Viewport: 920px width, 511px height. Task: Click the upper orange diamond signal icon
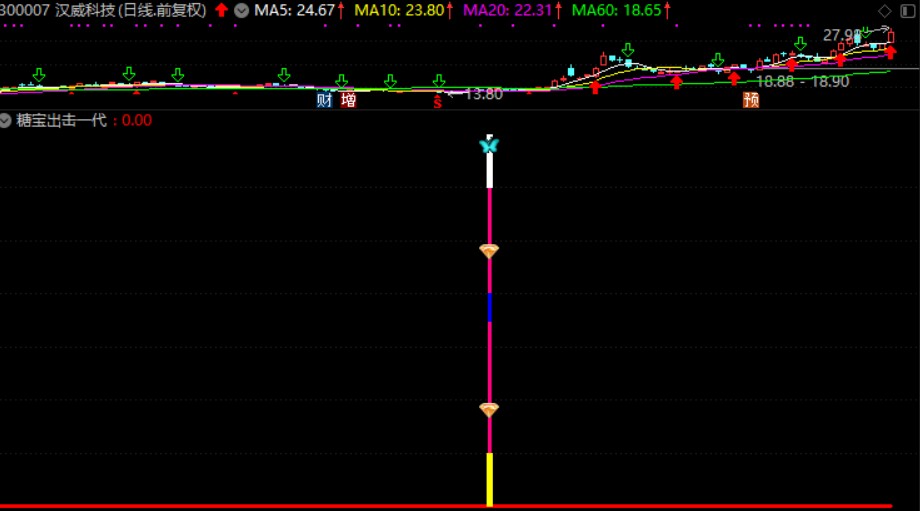coord(489,251)
